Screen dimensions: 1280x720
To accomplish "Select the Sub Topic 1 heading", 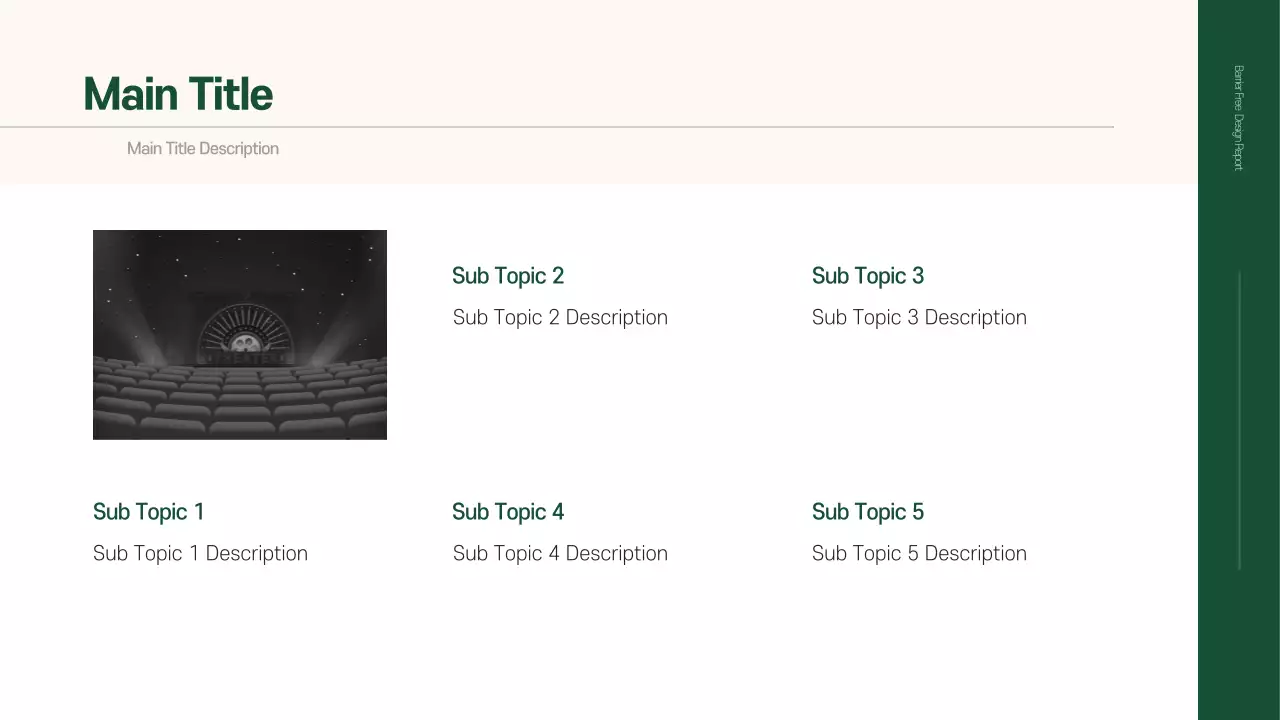I will point(149,512).
